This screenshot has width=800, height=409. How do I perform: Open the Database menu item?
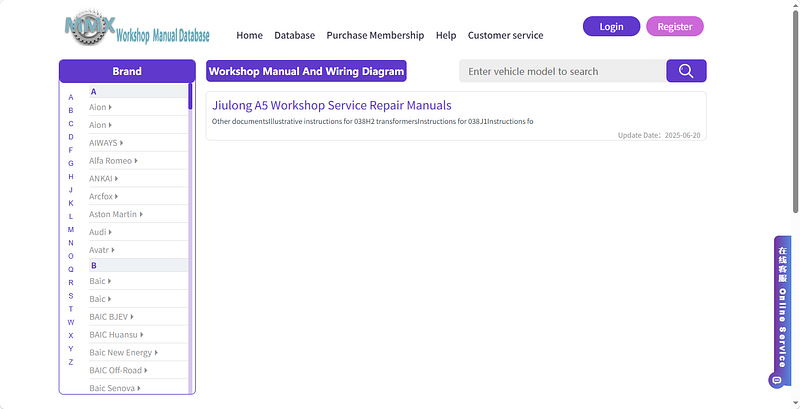[294, 35]
